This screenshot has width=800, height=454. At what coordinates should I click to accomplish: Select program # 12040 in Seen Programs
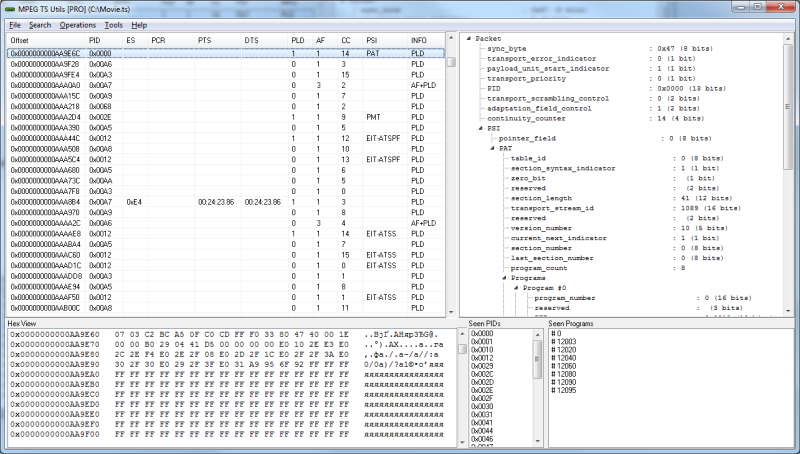click(x=563, y=358)
